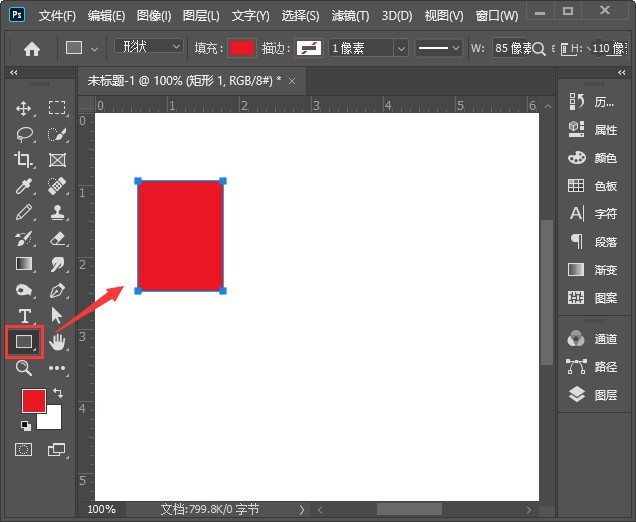The image size is (636, 522).
Task: Open the stroke line style dropdown
Action: [x=437, y=48]
